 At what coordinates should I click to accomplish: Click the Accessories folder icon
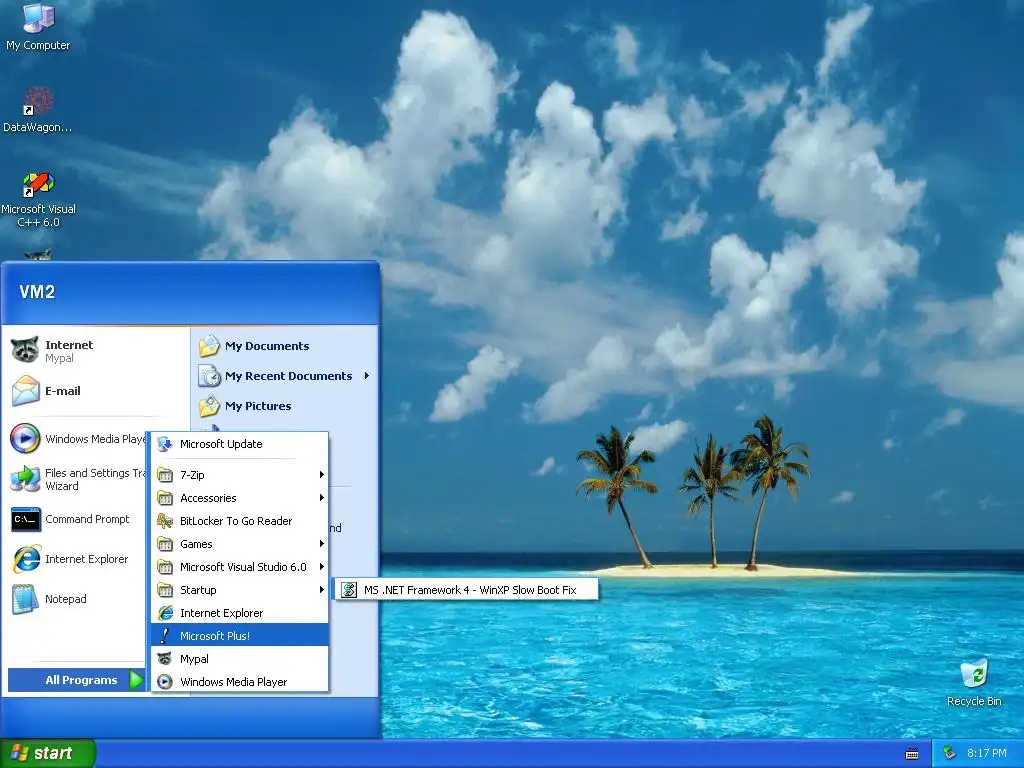[165, 498]
